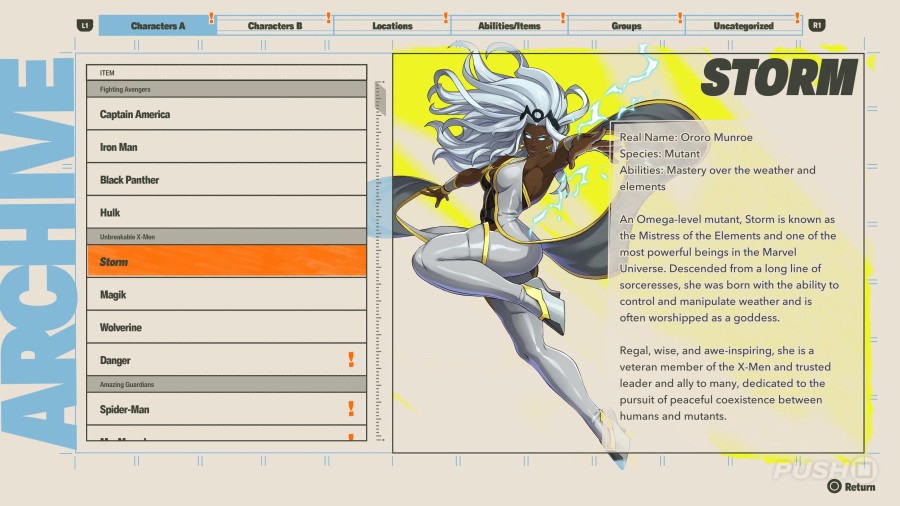Choose the Hulk archive entry

(226, 212)
